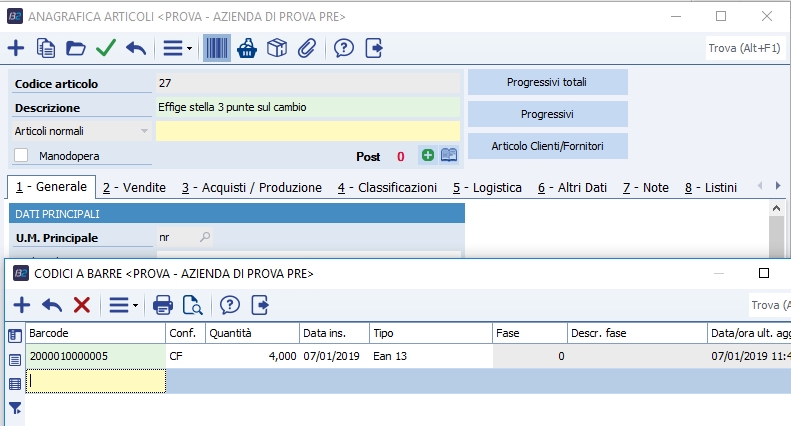The width and height of the screenshot is (791, 426).
Task: Click the paperclip attachments icon
Action: [x=307, y=48]
